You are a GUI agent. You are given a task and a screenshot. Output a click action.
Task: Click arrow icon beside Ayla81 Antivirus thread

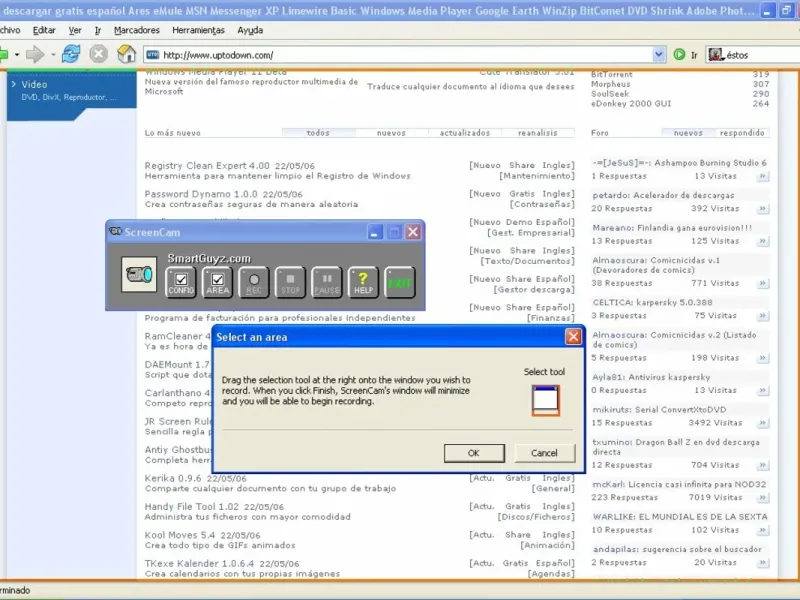(763, 390)
